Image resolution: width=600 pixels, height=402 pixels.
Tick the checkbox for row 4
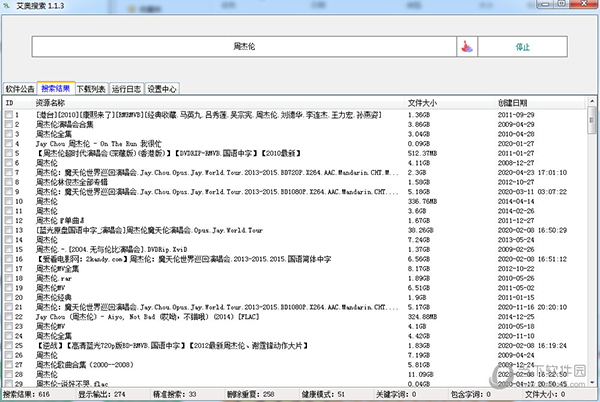coord(8,143)
